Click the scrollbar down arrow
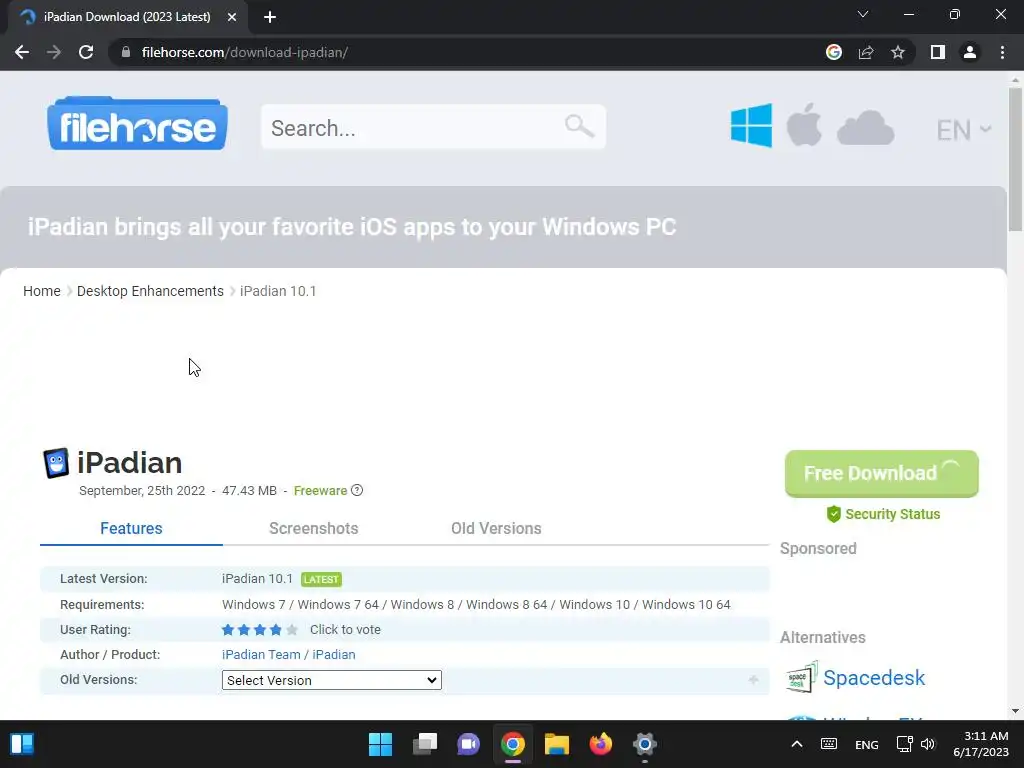1024x768 pixels. click(1015, 711)
